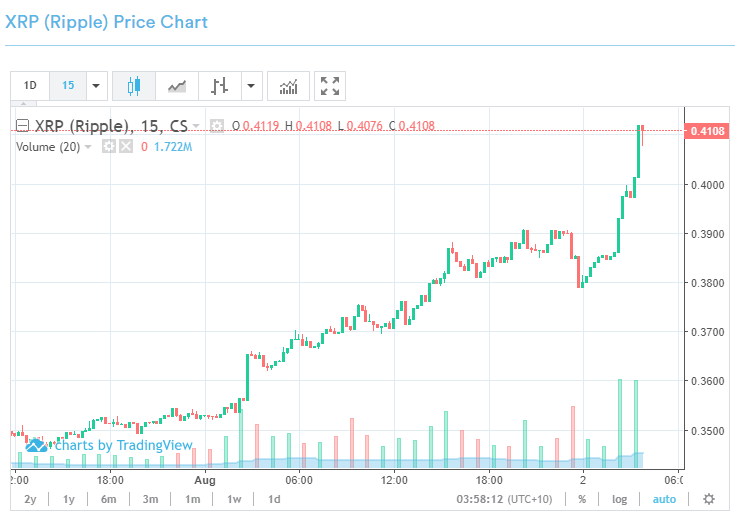Select the 1D interval tab
This screenshot has width=742, height=521.
(30, 86)
